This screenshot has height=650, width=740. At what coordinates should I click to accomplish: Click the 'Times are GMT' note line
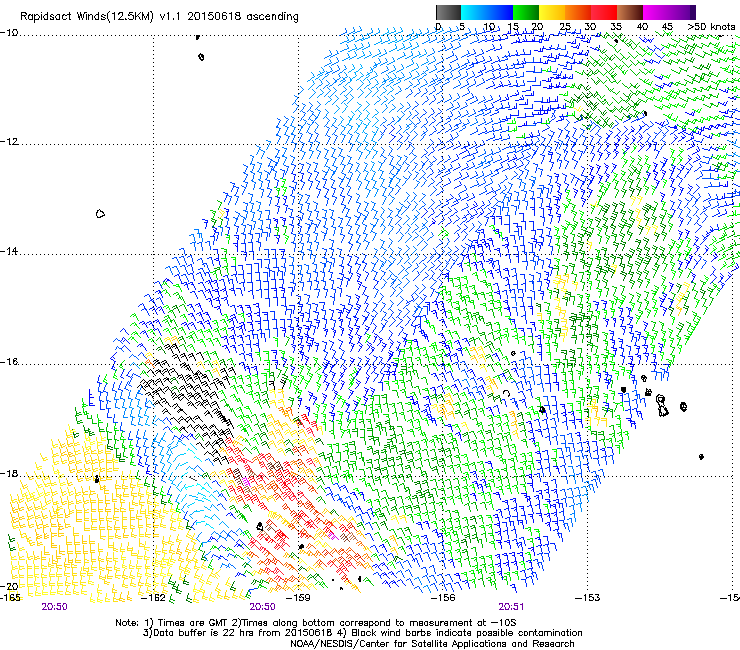[x=316, y=623]
